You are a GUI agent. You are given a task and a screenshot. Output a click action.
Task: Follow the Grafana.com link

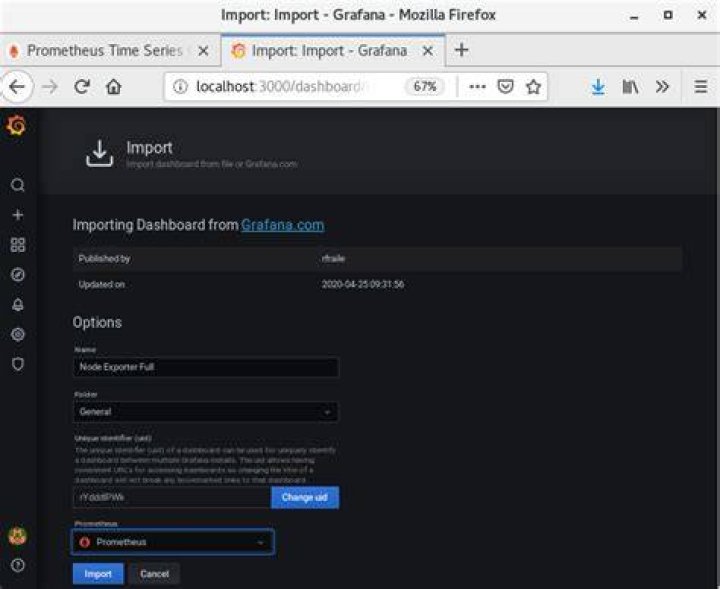pyautogui.click(x=282, y=225)
